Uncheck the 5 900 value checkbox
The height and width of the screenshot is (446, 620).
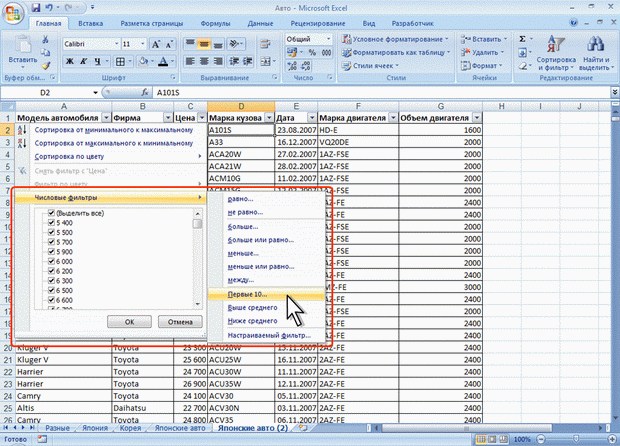tap(51, 251)
